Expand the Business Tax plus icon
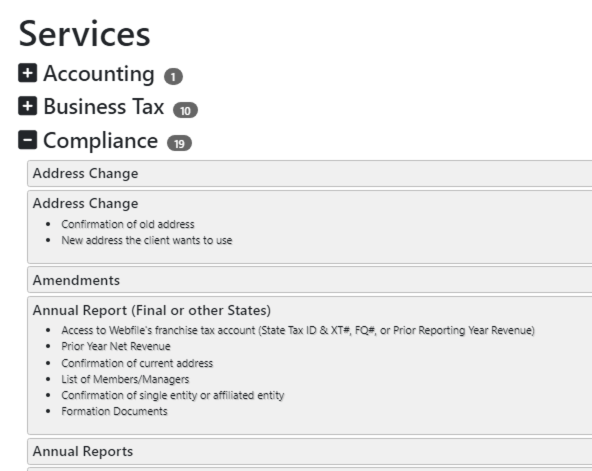The image size is (592, 471). 28,106
